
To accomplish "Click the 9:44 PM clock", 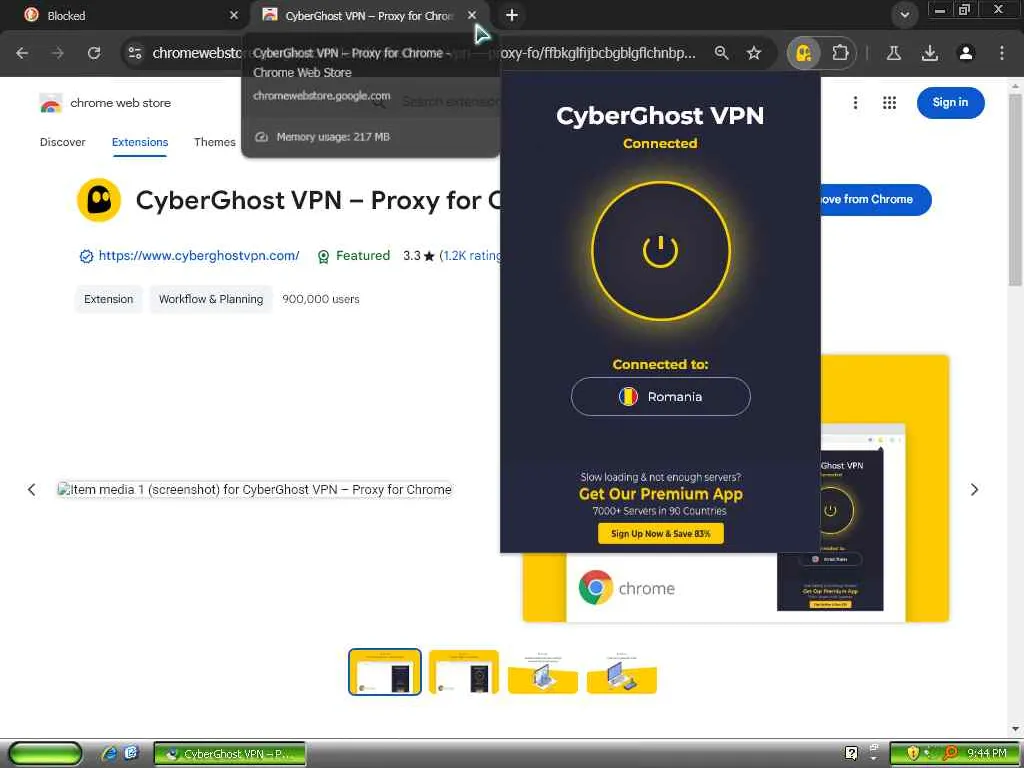I will (987, 754).
